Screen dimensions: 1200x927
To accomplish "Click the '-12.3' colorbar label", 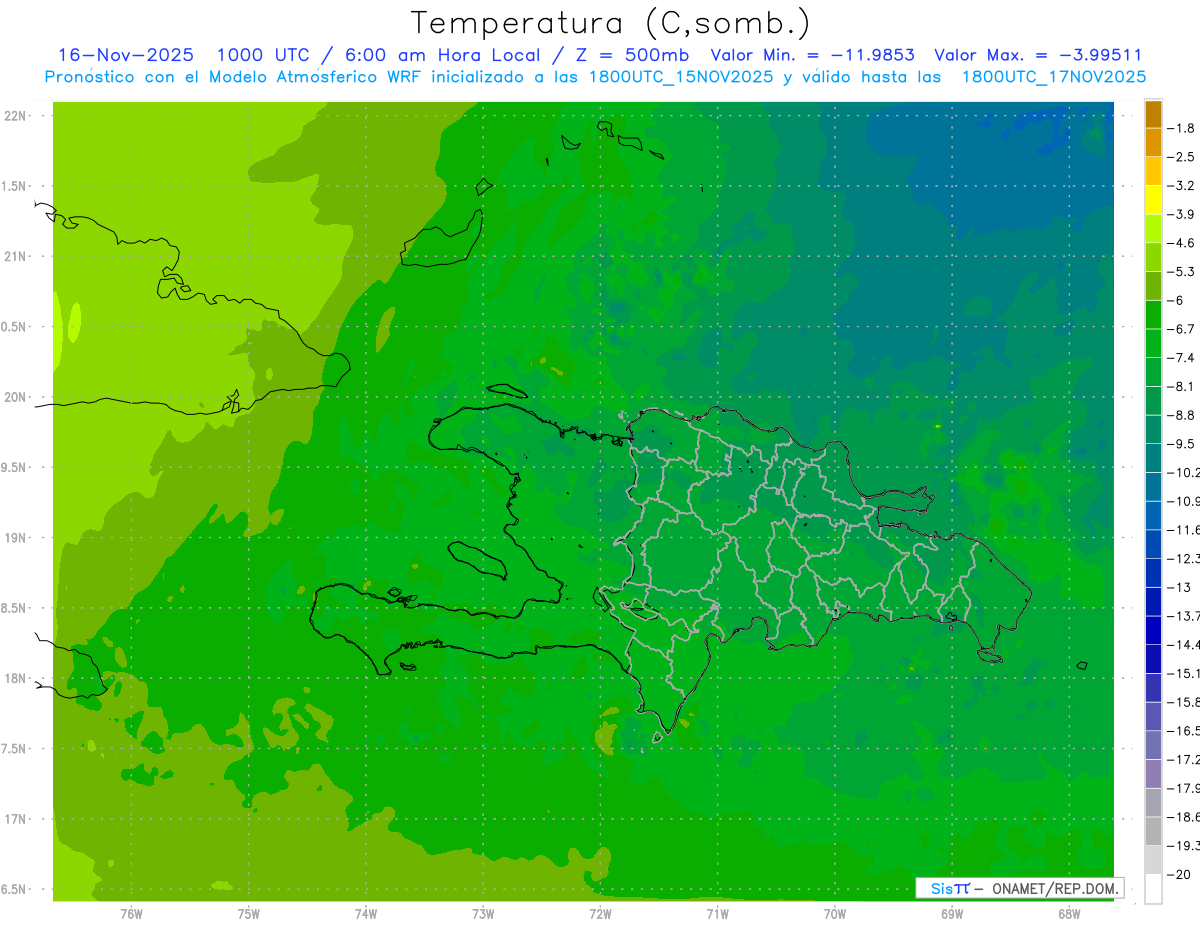I will [x=1186, y=558].
